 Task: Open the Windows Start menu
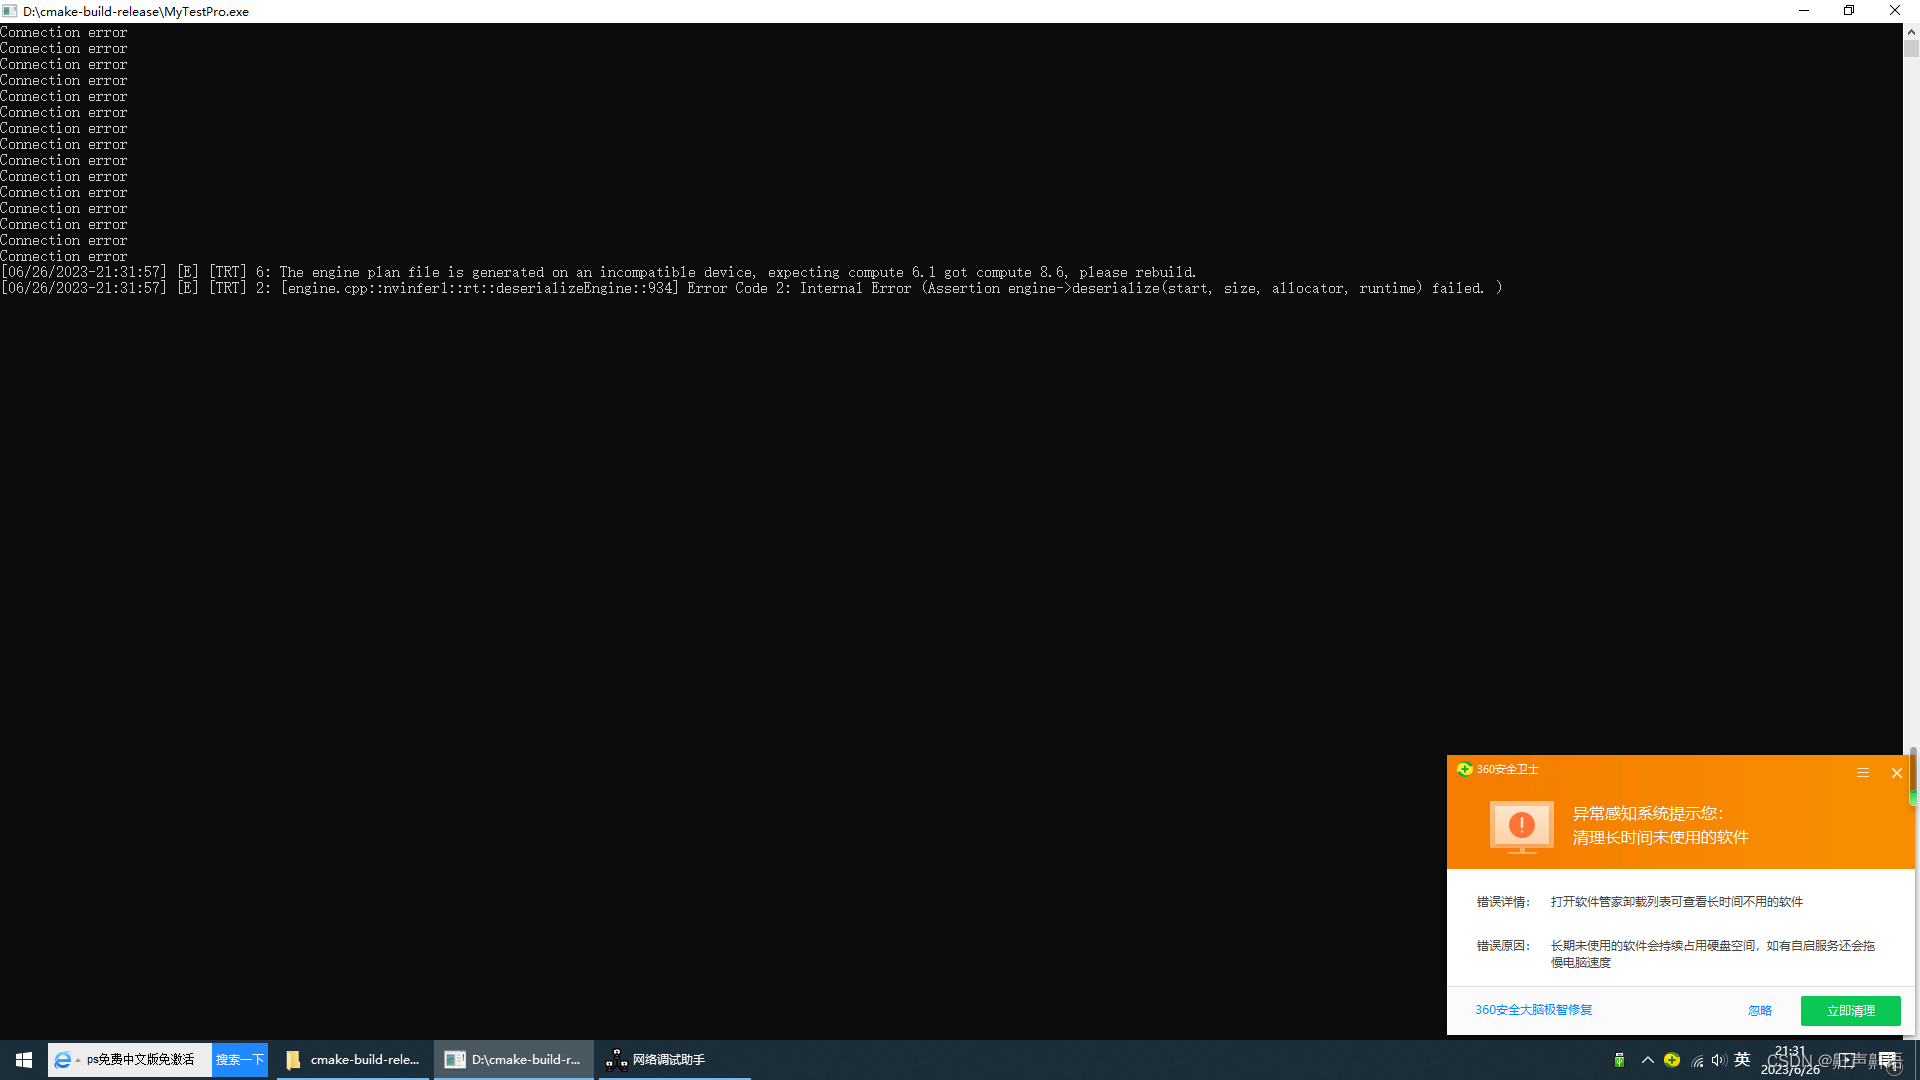point(24,1059)
